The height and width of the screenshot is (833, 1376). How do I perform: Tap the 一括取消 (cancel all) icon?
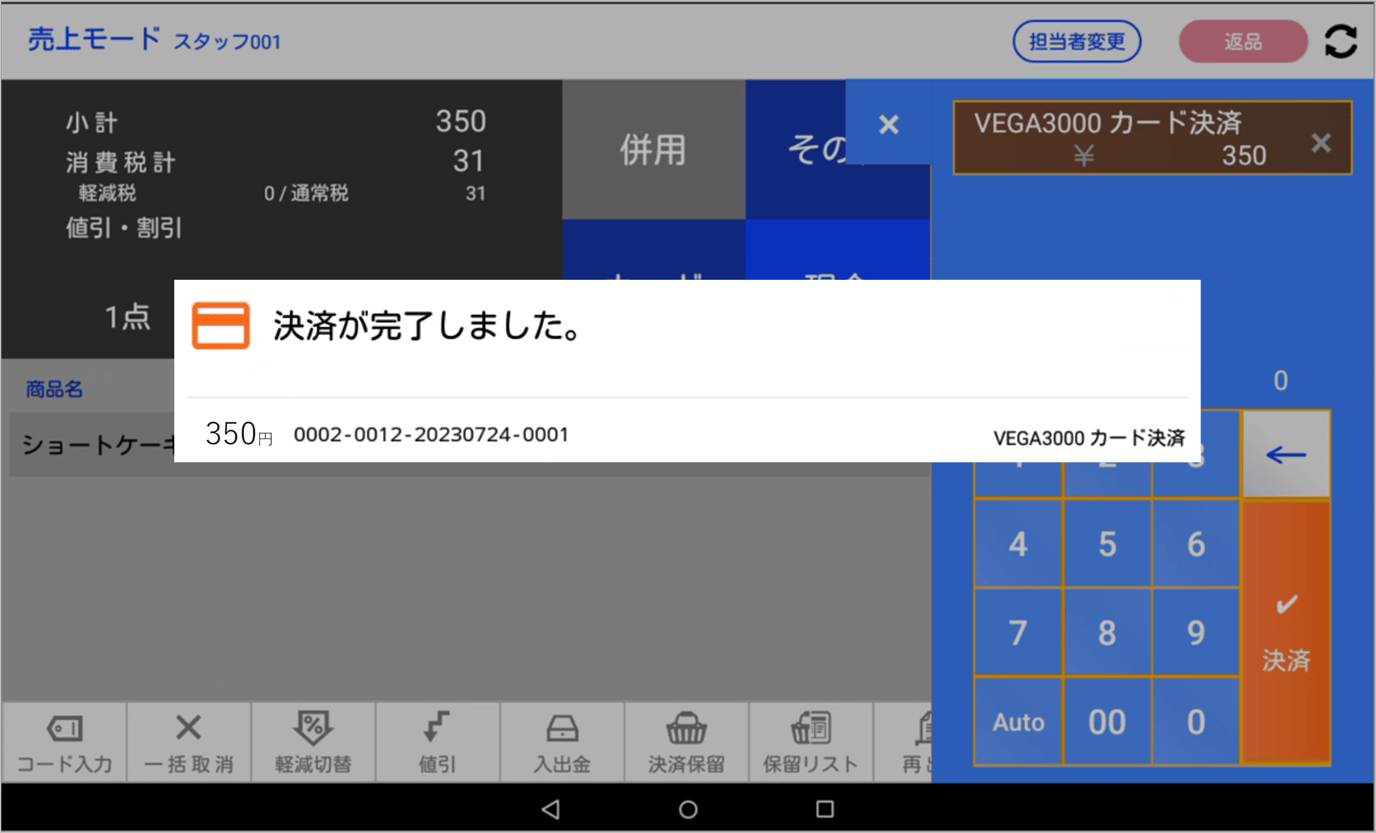click(187, 742)
